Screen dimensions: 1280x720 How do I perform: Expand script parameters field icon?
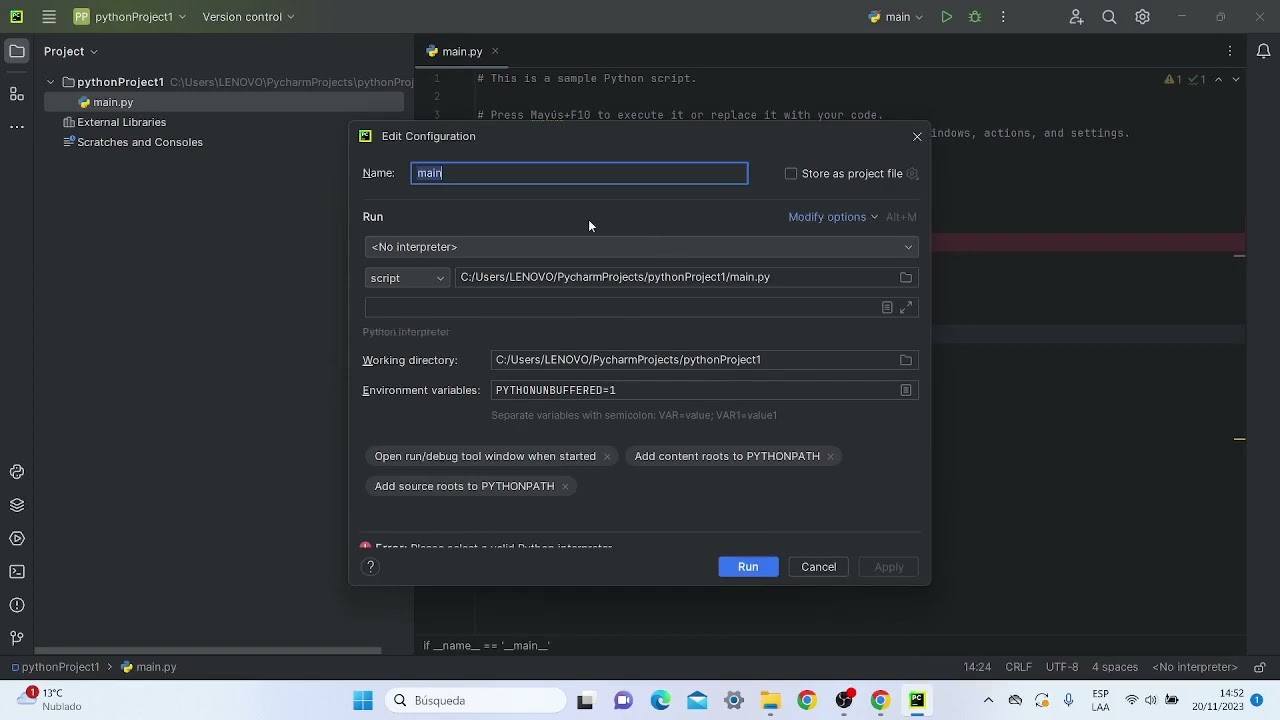point(906,307)
